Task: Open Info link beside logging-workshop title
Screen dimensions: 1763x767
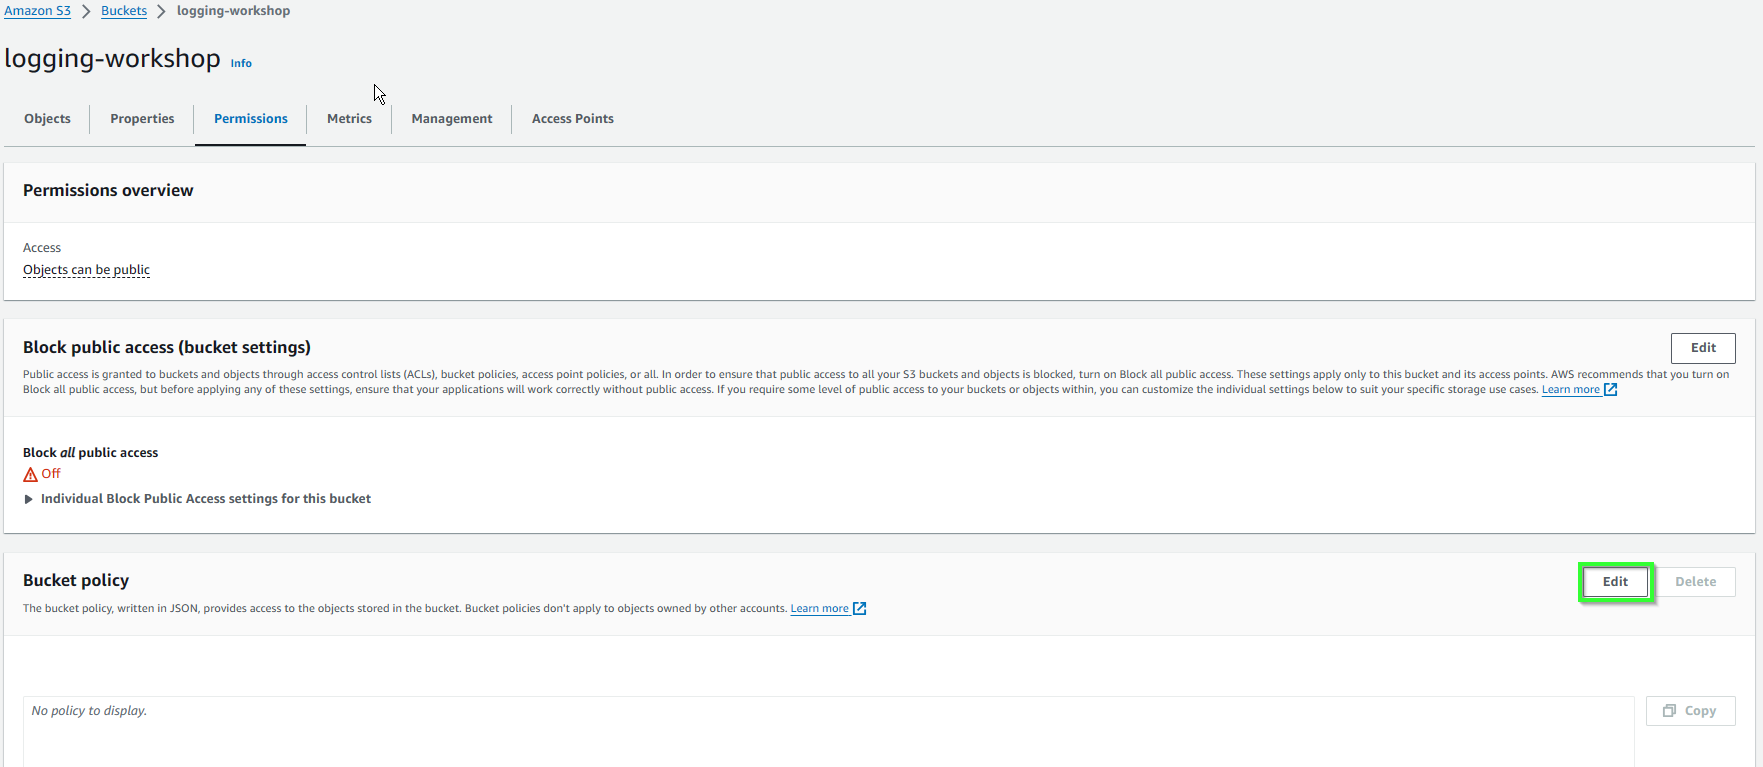Action: [x=241, y=63]
